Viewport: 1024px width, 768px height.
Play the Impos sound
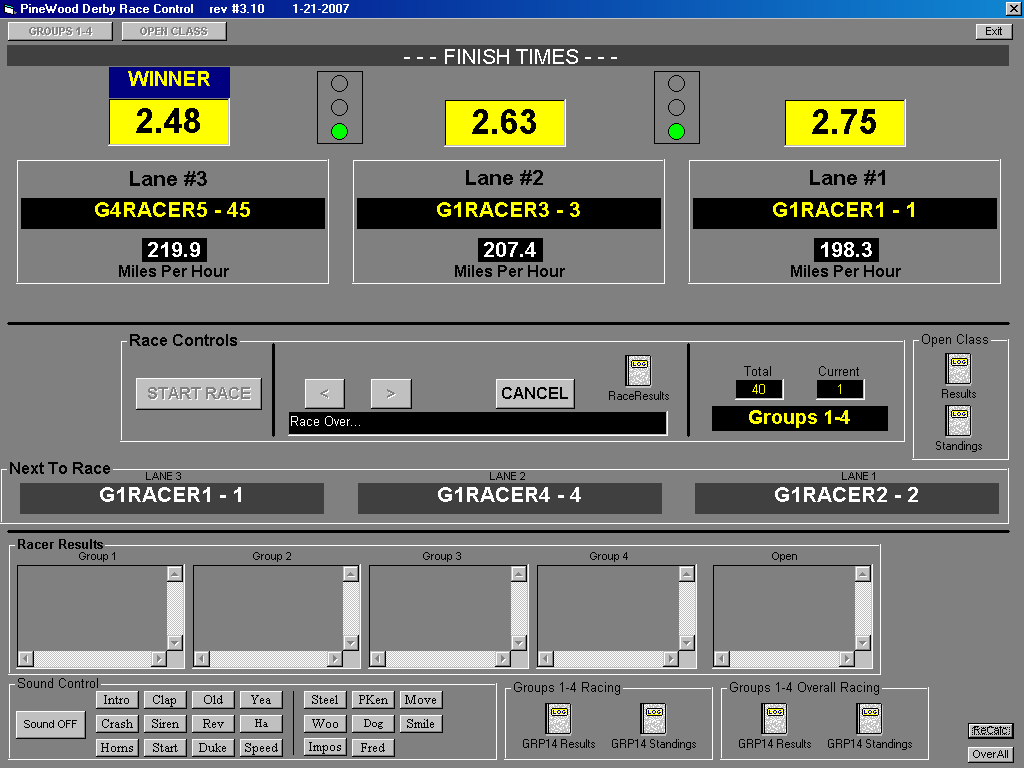325,747
